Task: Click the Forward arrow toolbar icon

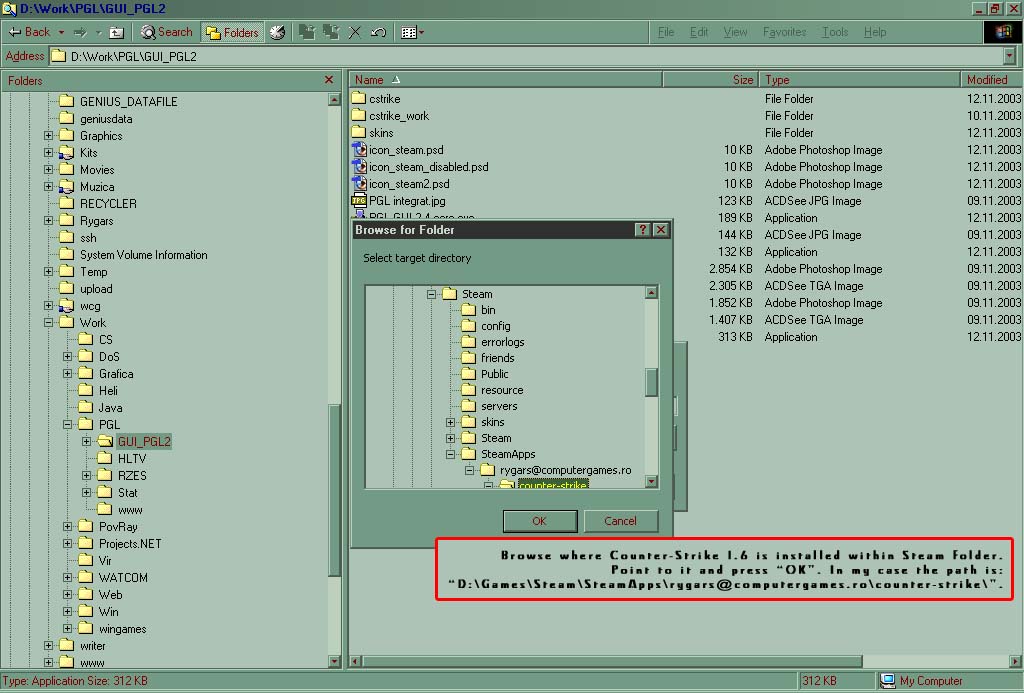Action: (x=80, y=32)
